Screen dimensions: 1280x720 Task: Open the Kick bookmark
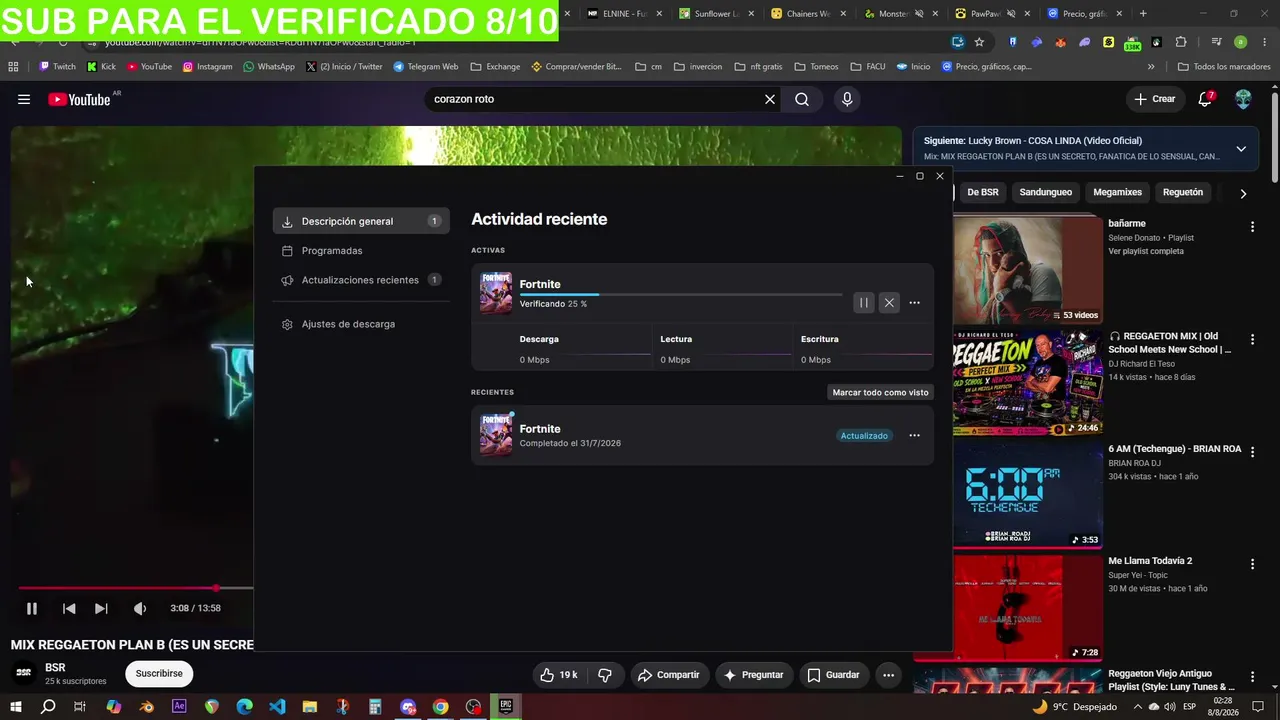101,67
